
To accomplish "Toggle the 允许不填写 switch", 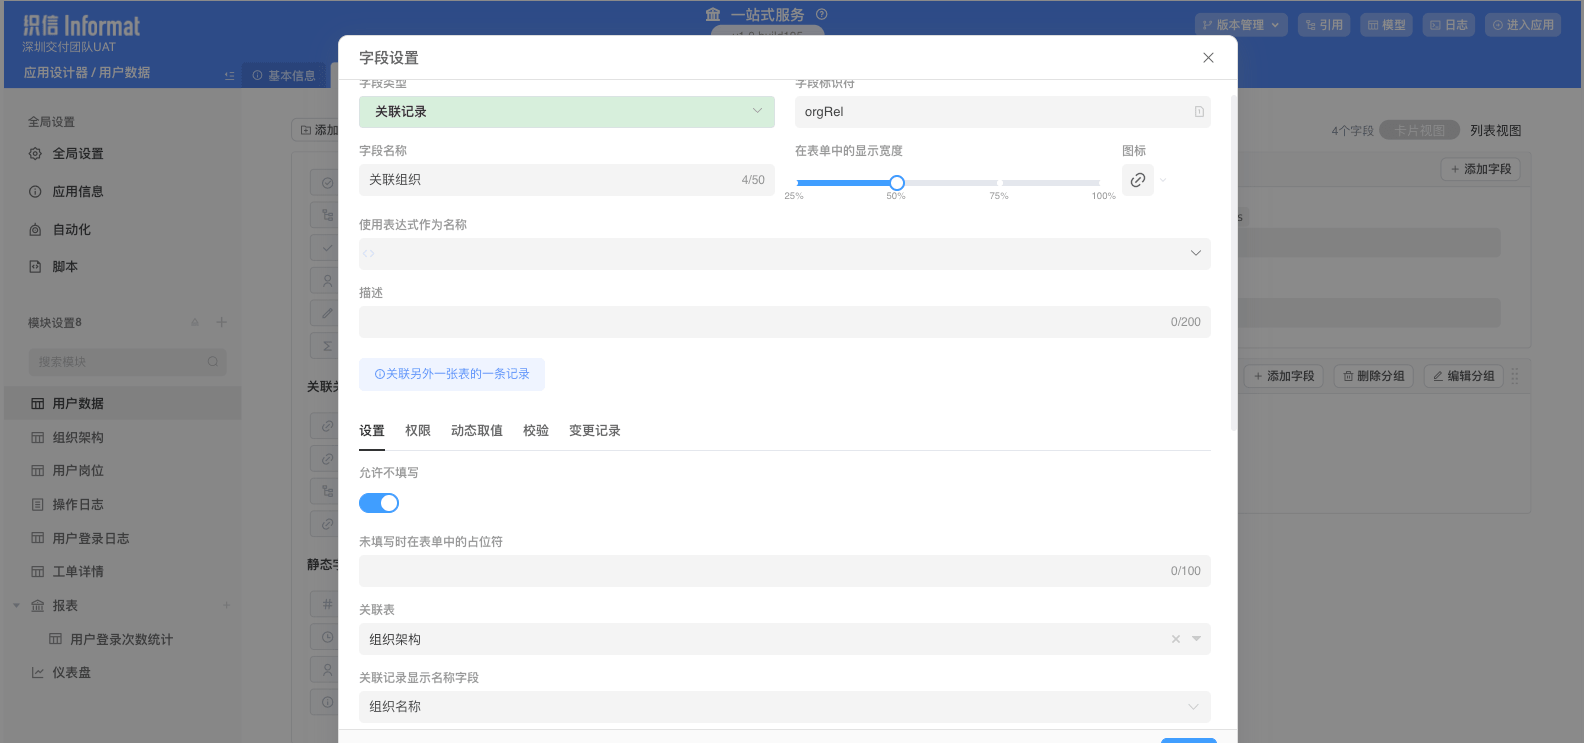I will pyautogui.click(x=379, y=503).
